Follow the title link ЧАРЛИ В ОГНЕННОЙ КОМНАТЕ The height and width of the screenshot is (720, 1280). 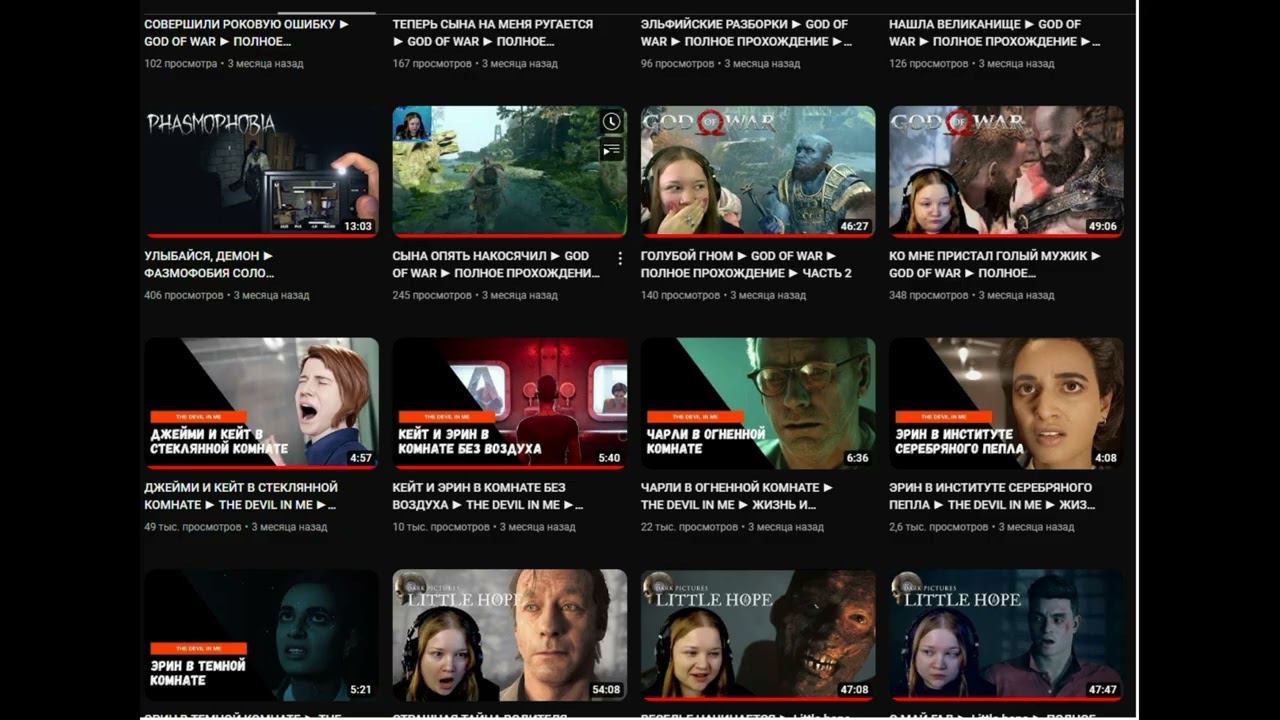click(737, 496)
